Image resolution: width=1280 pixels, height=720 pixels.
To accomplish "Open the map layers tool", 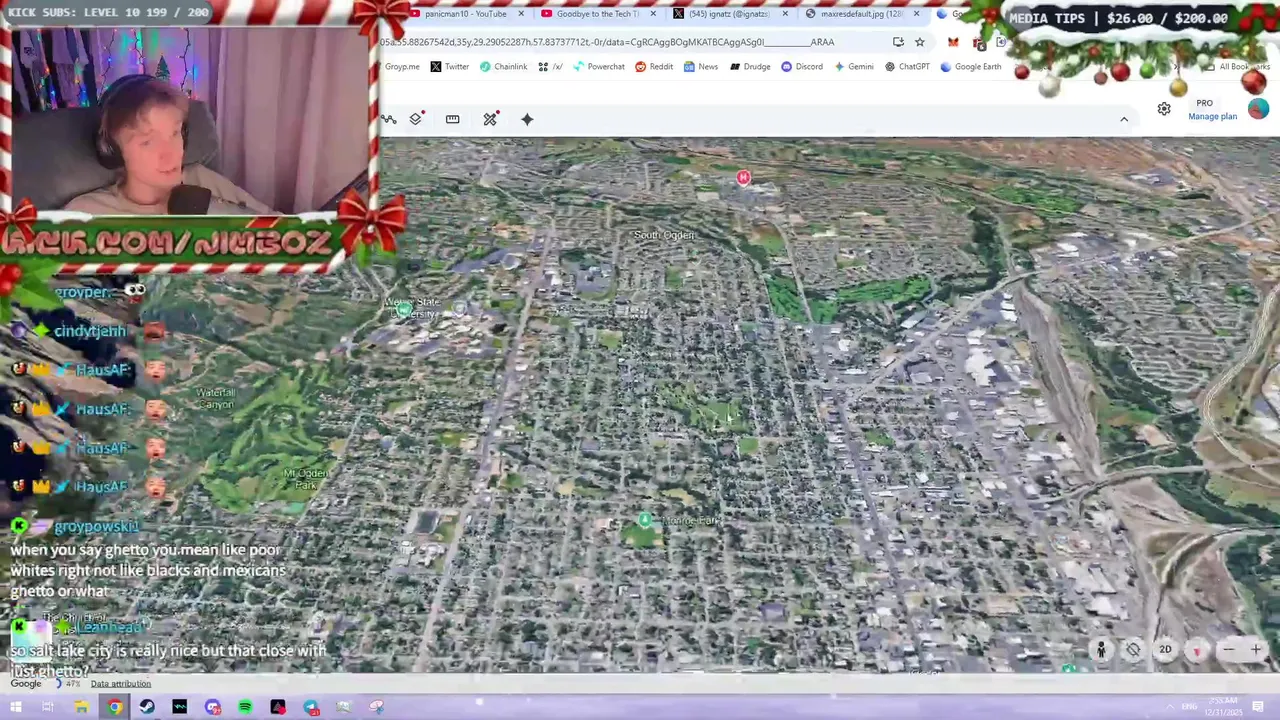I will point(416,119).
